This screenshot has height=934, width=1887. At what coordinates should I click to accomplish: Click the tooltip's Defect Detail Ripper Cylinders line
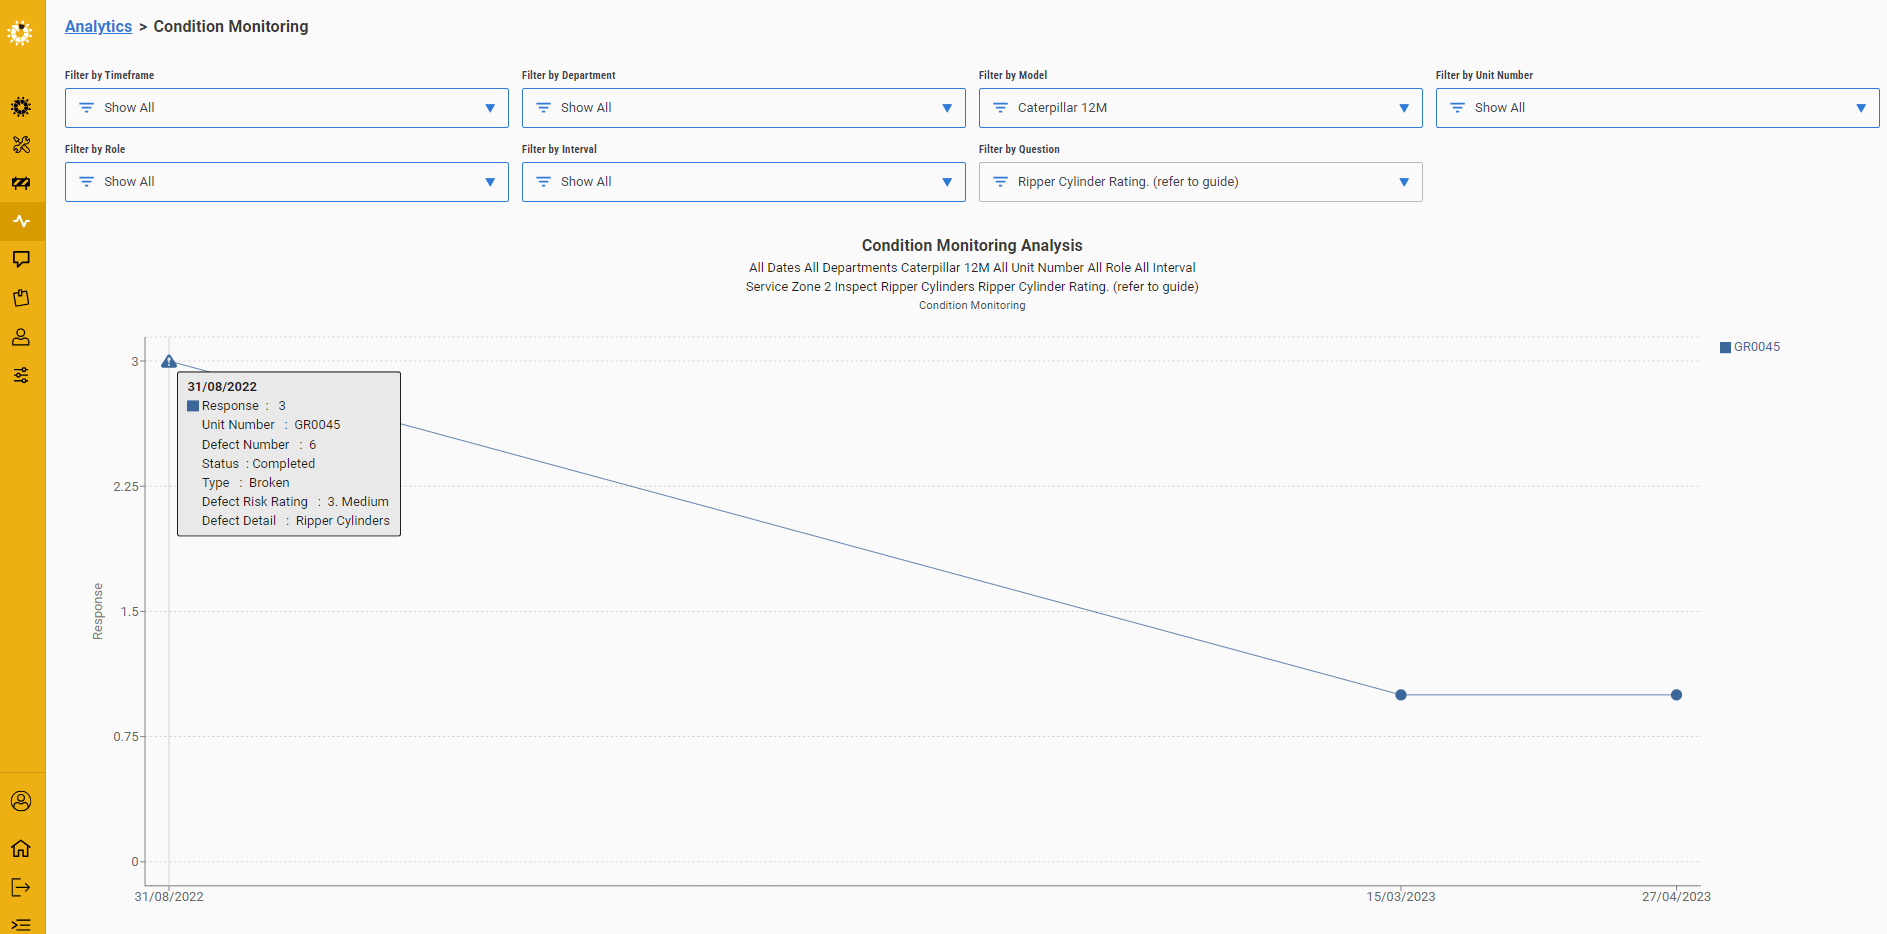(296, 521)
